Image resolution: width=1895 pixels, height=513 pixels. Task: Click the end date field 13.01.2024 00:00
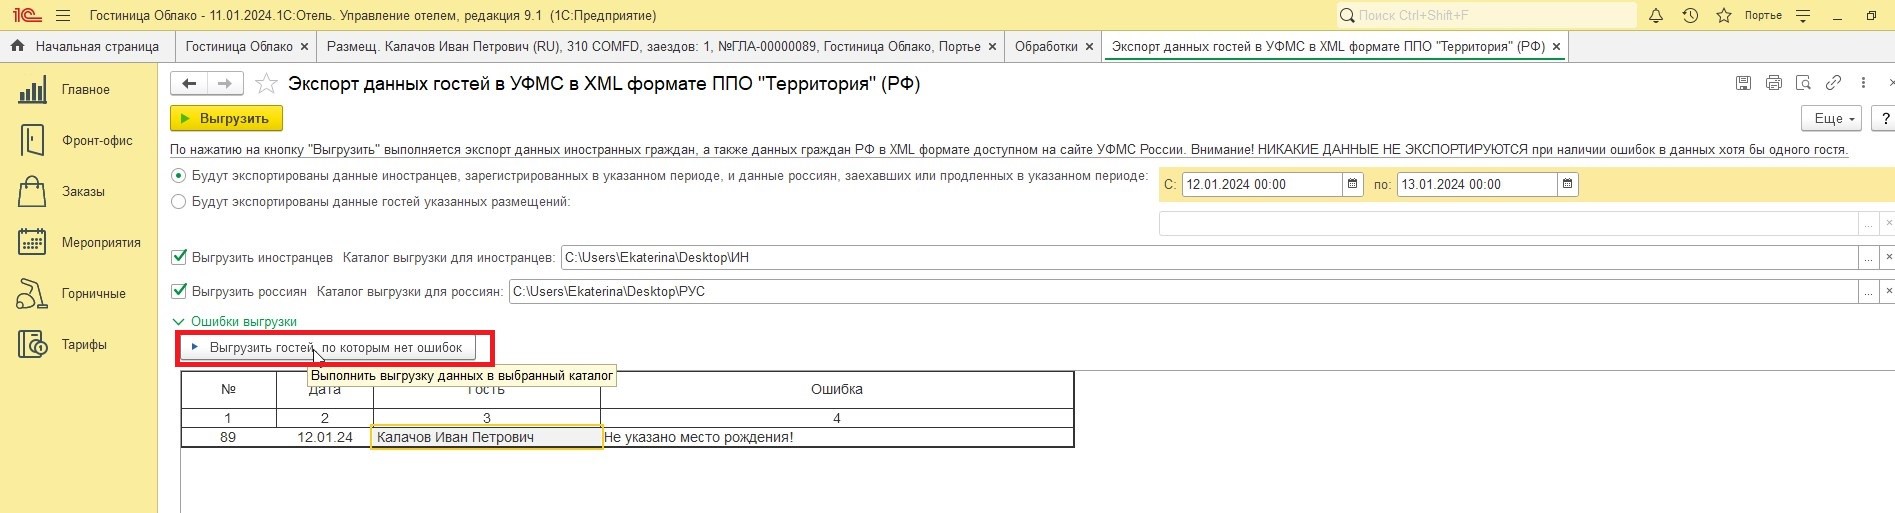click(1477, 184)
